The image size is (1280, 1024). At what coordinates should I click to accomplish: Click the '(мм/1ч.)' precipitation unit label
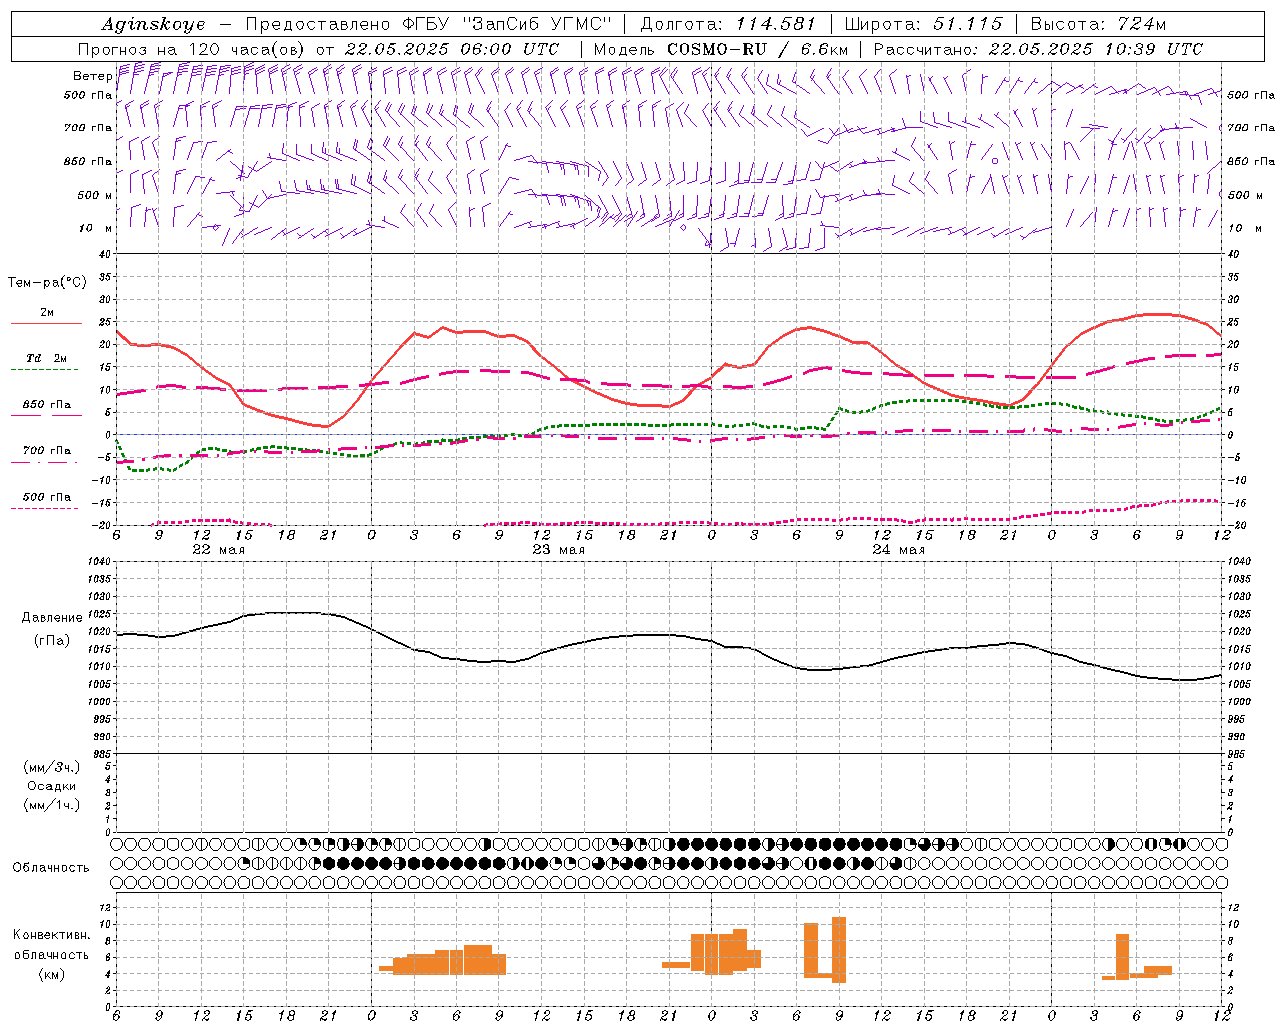click(52, 805)
